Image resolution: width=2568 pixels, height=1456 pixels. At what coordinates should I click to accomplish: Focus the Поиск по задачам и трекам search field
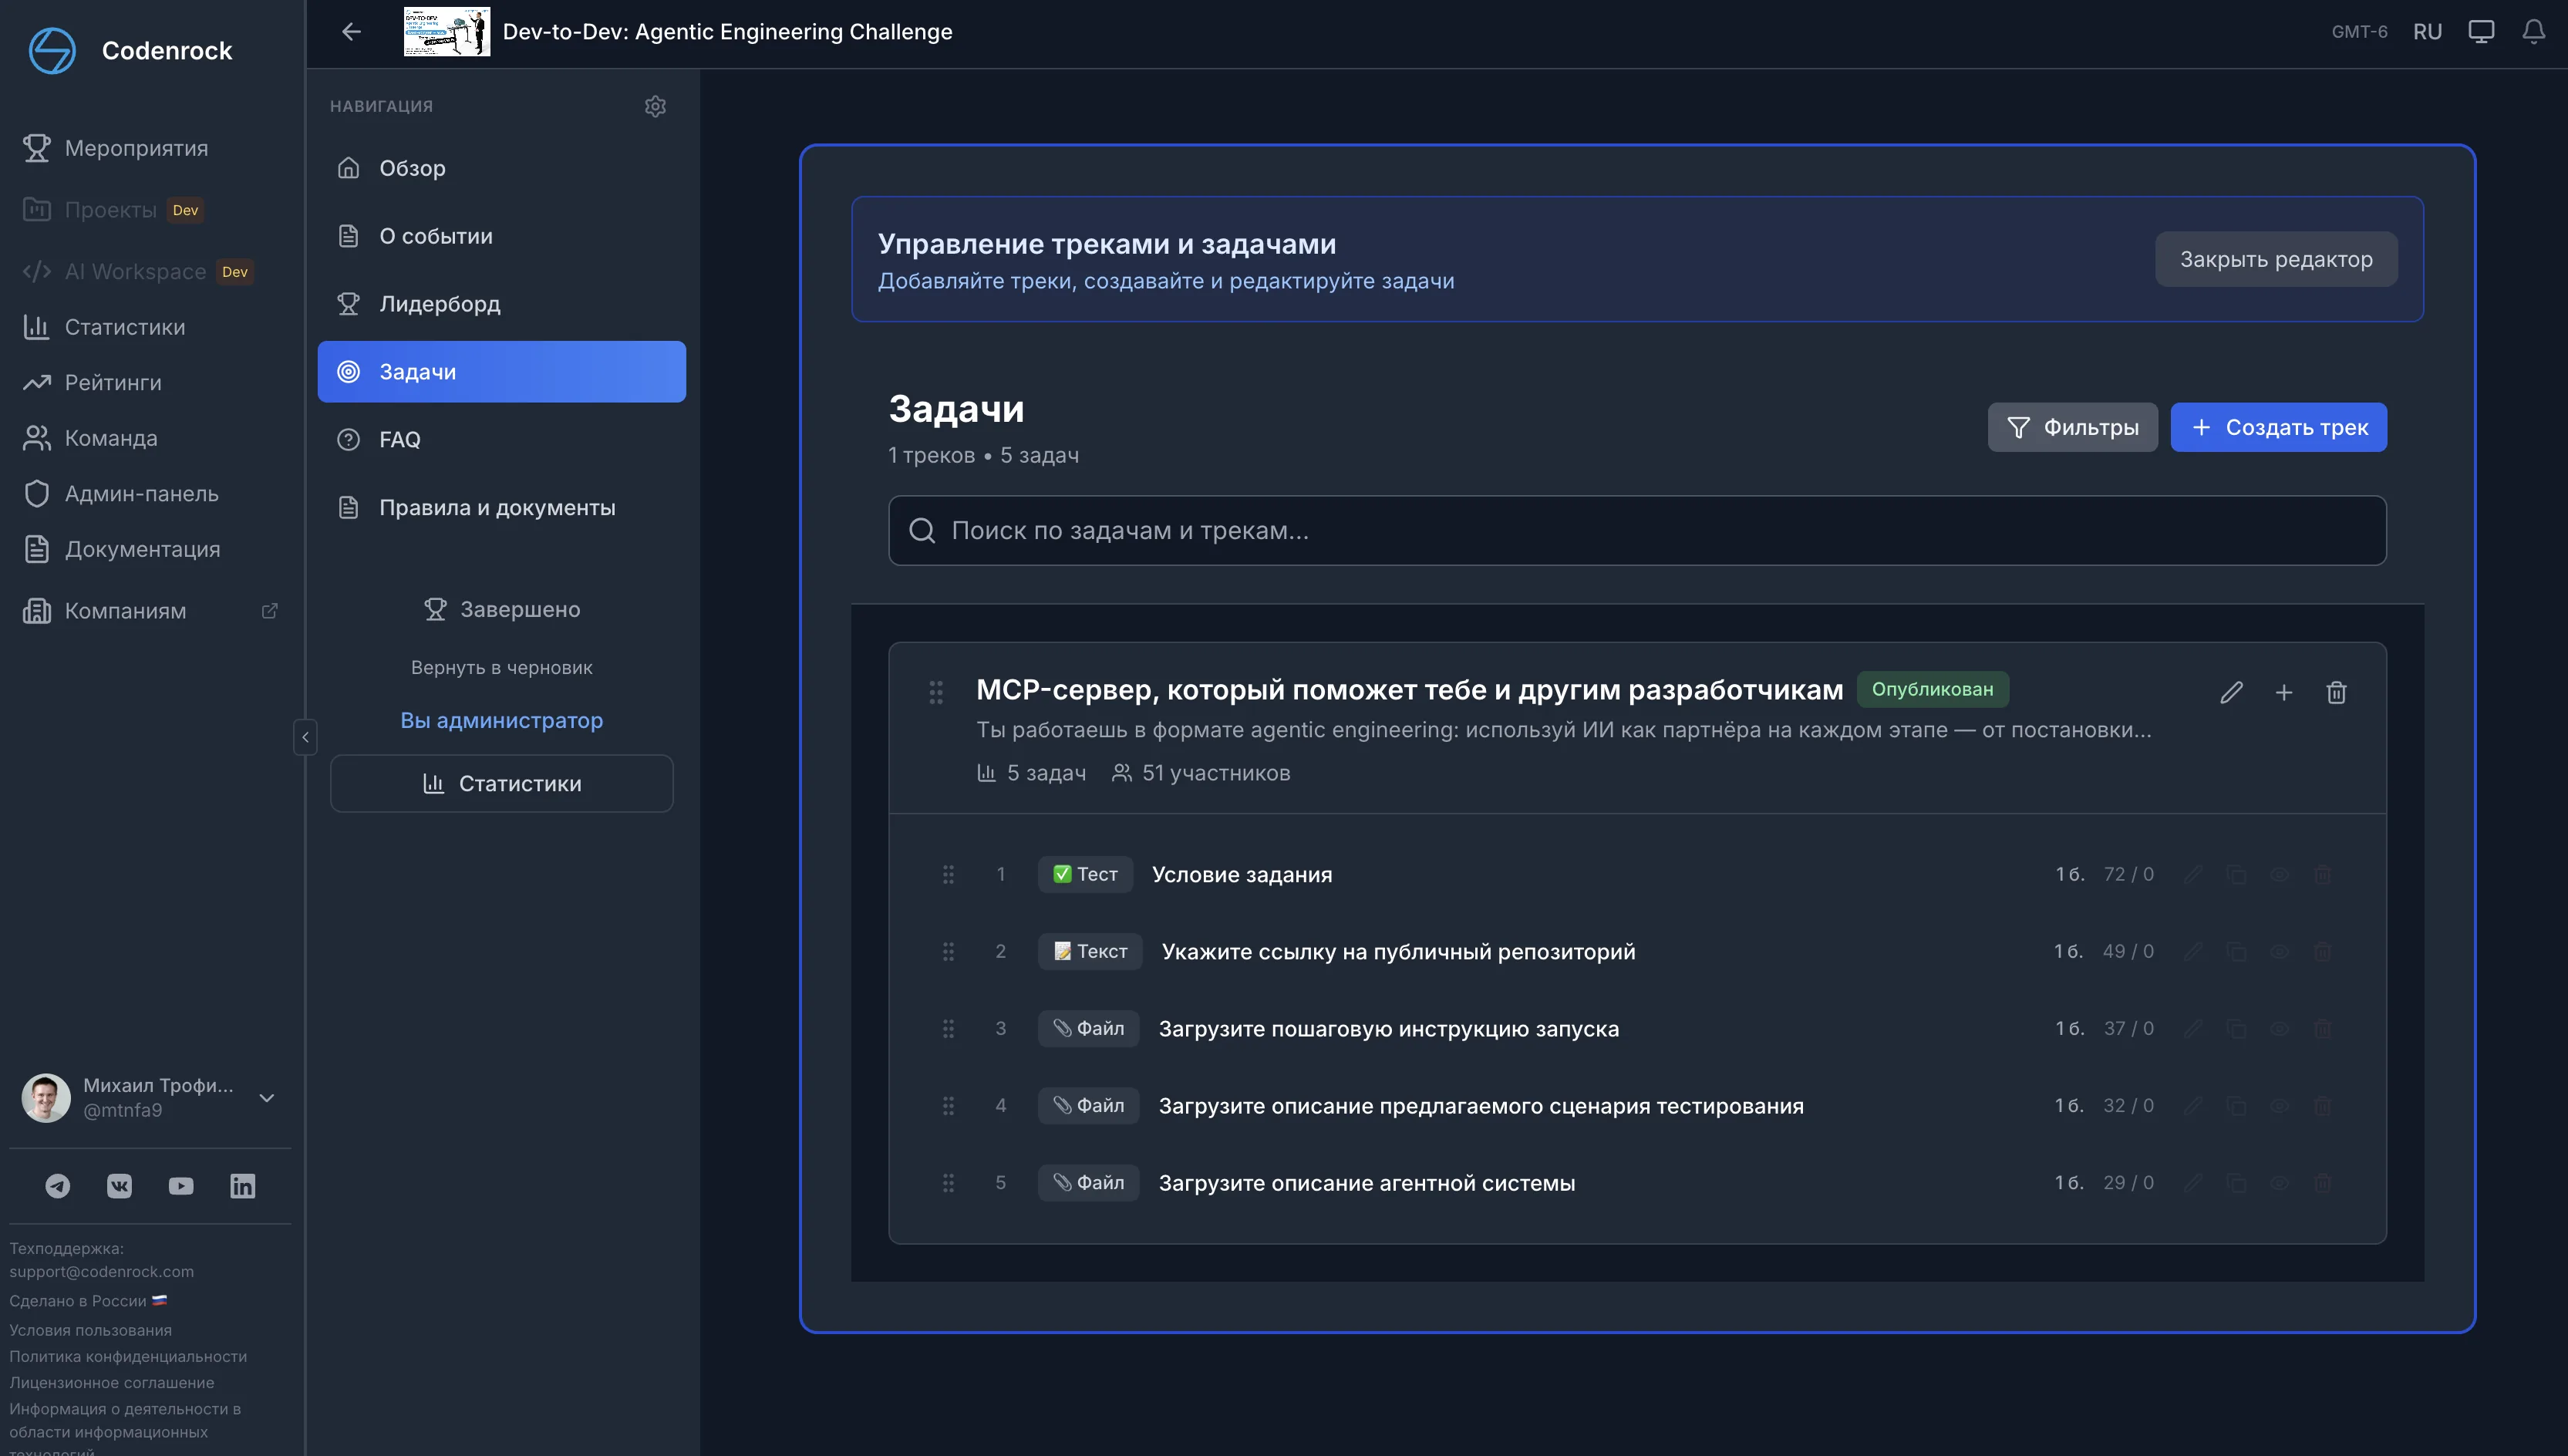pos(1637,531)
